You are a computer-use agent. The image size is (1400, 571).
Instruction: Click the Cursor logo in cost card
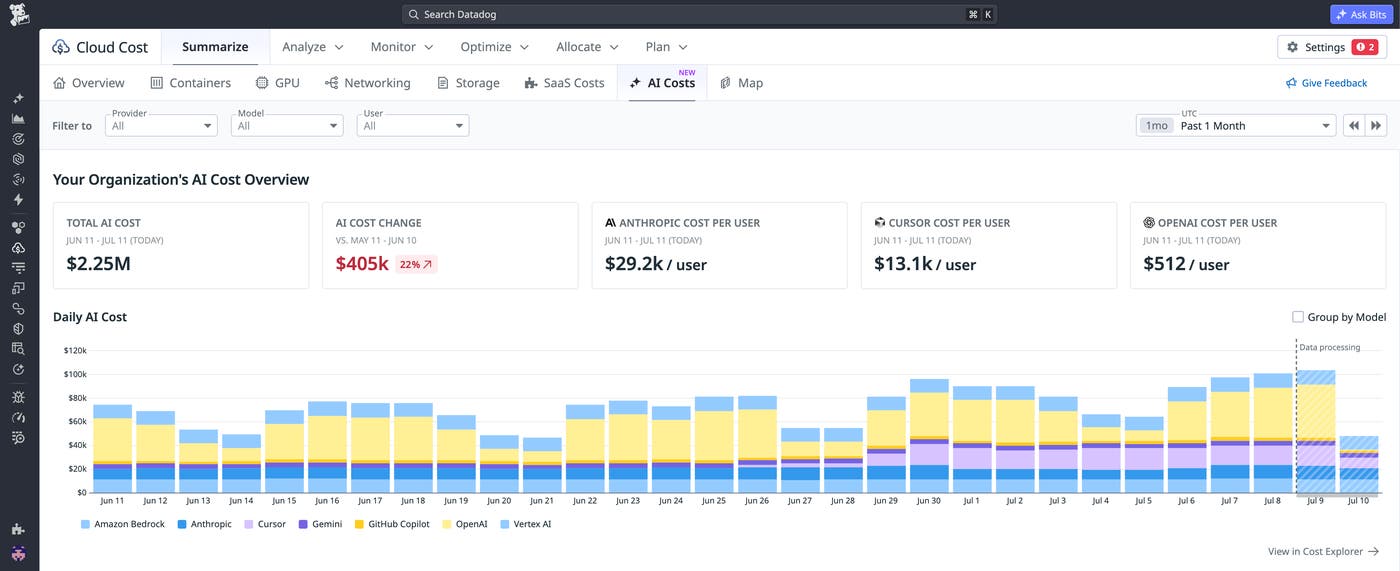pyautogui.click(x=879, y=223)
